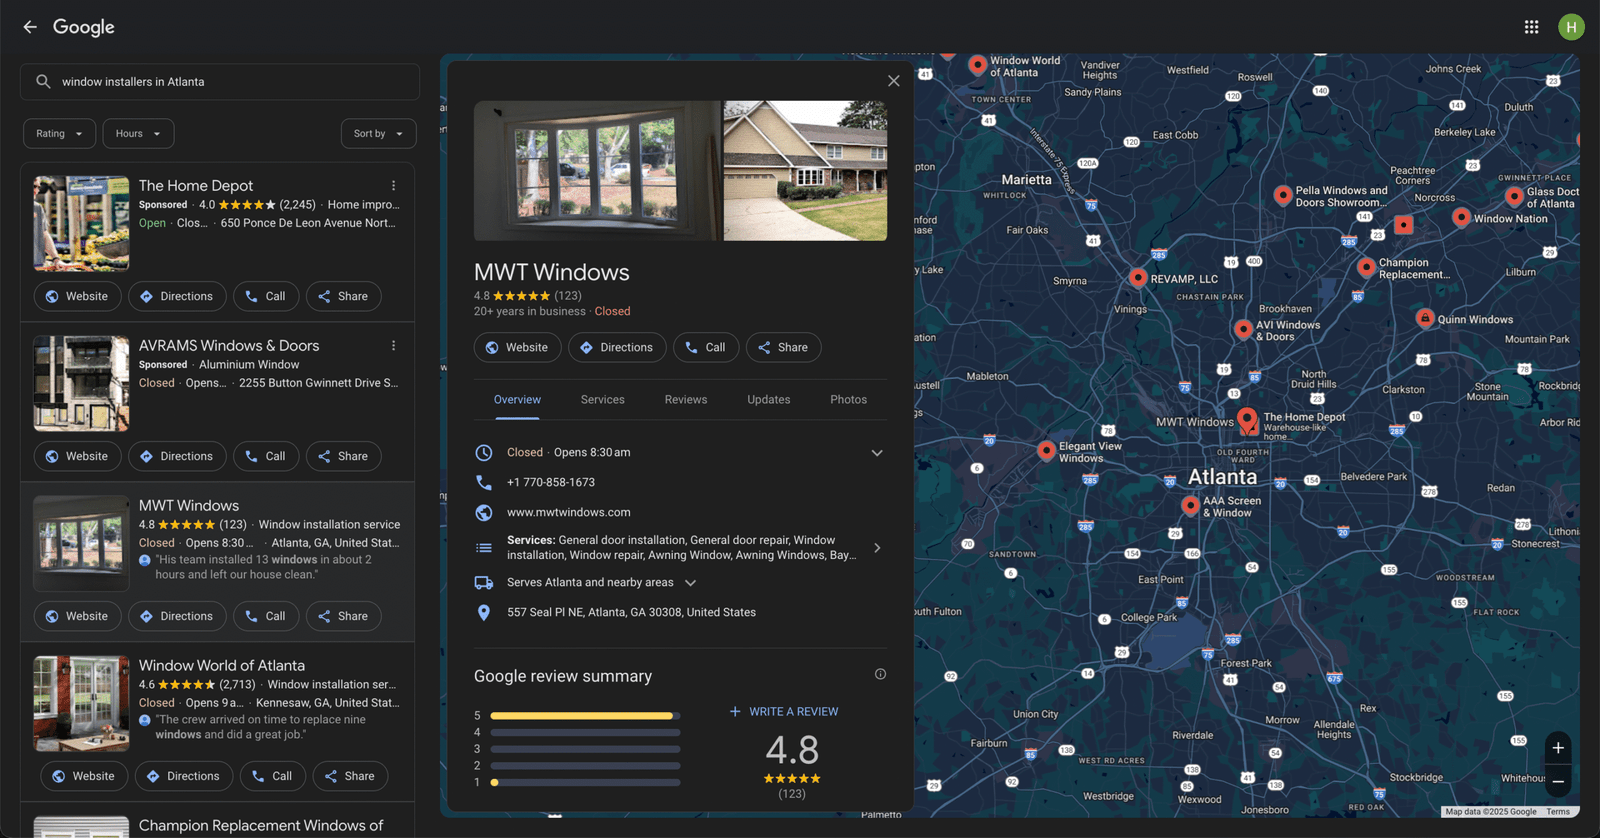Screen dimensions: 1600x838
Task: Click the Terms link on the map
Action: 1558,812
